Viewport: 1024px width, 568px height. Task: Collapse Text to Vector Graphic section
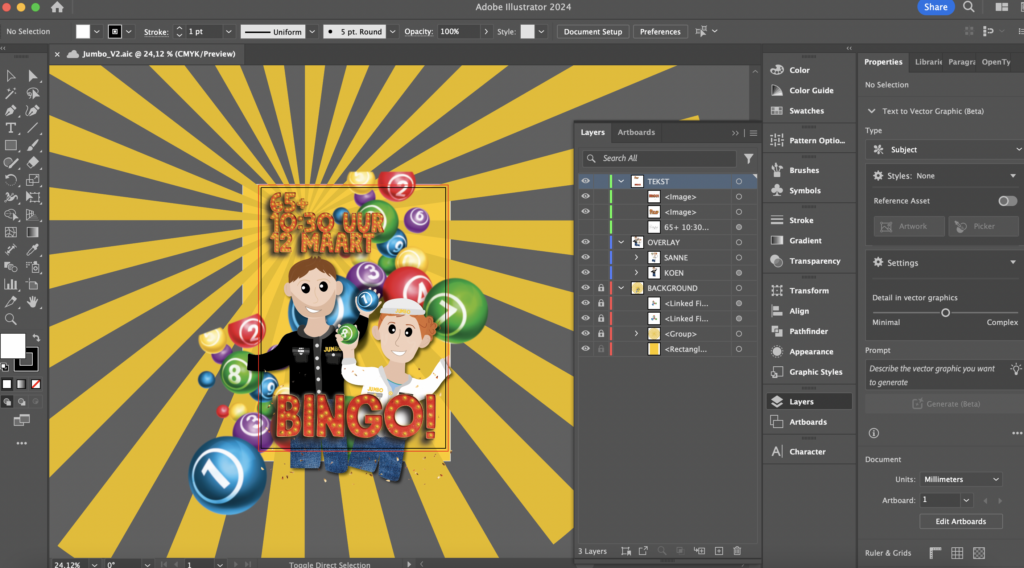(x=871, y=111)
